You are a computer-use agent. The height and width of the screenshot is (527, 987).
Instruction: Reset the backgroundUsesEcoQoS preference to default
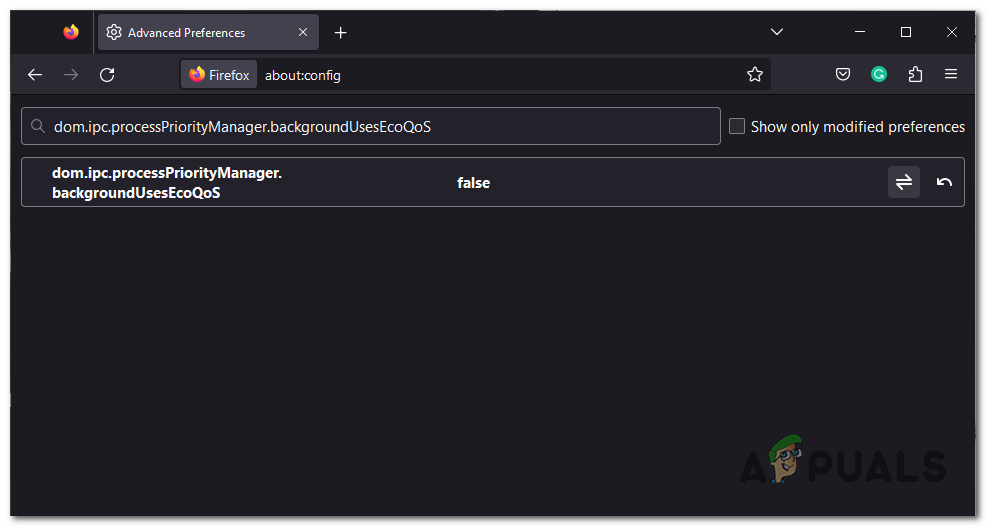point(944,183)
